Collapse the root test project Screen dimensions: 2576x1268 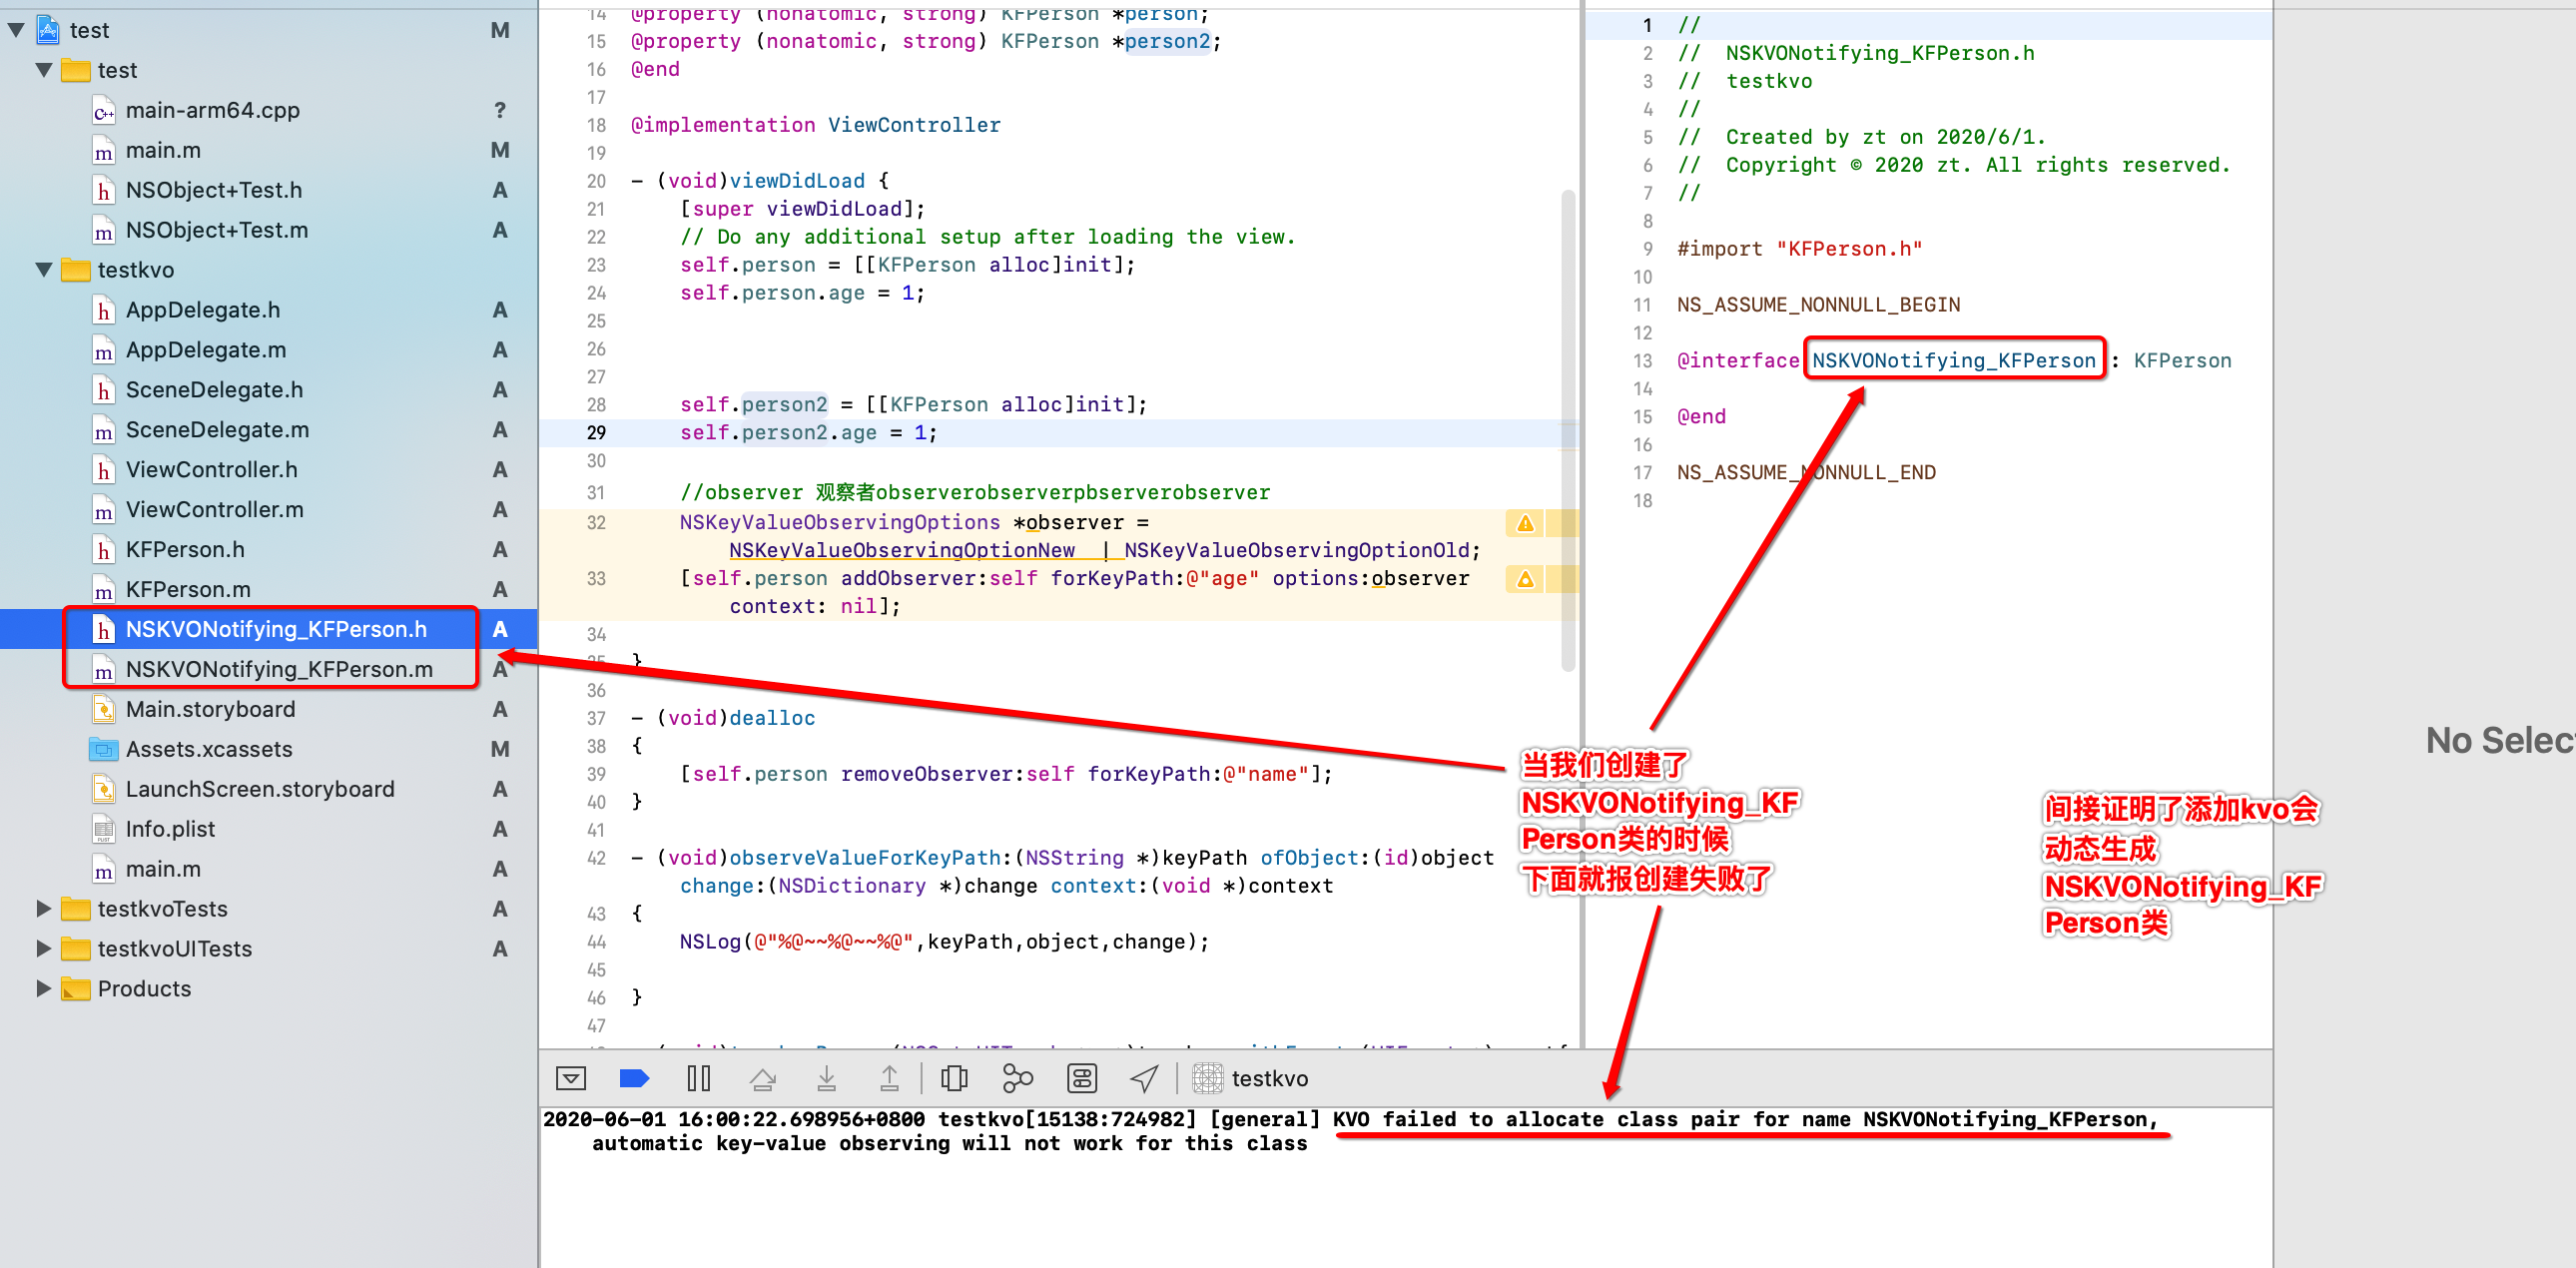[16, 30]
